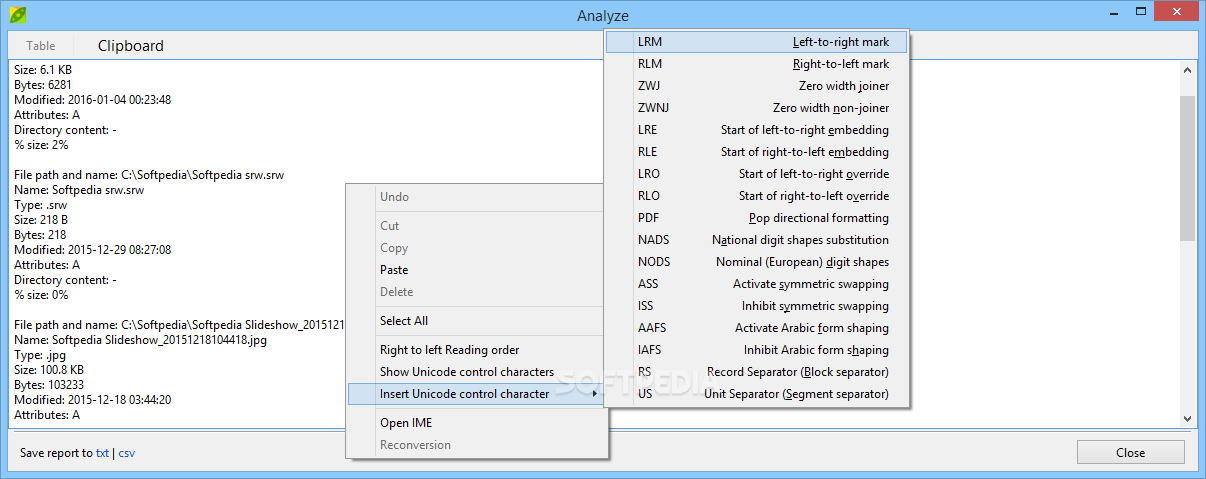Click text 'Modified: 2015-12-18 03:44:20'
This screenshot has height=479, width=1206.
coord(92,400)
